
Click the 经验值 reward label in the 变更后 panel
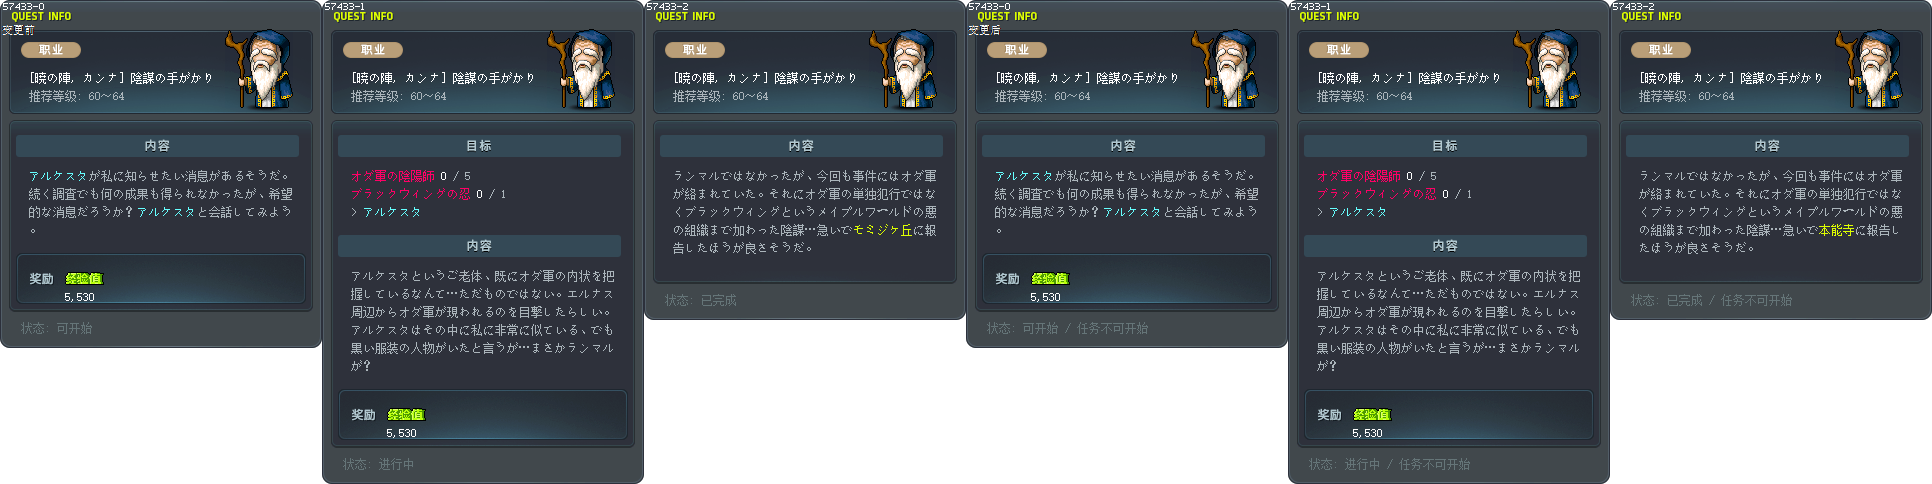1050,279
